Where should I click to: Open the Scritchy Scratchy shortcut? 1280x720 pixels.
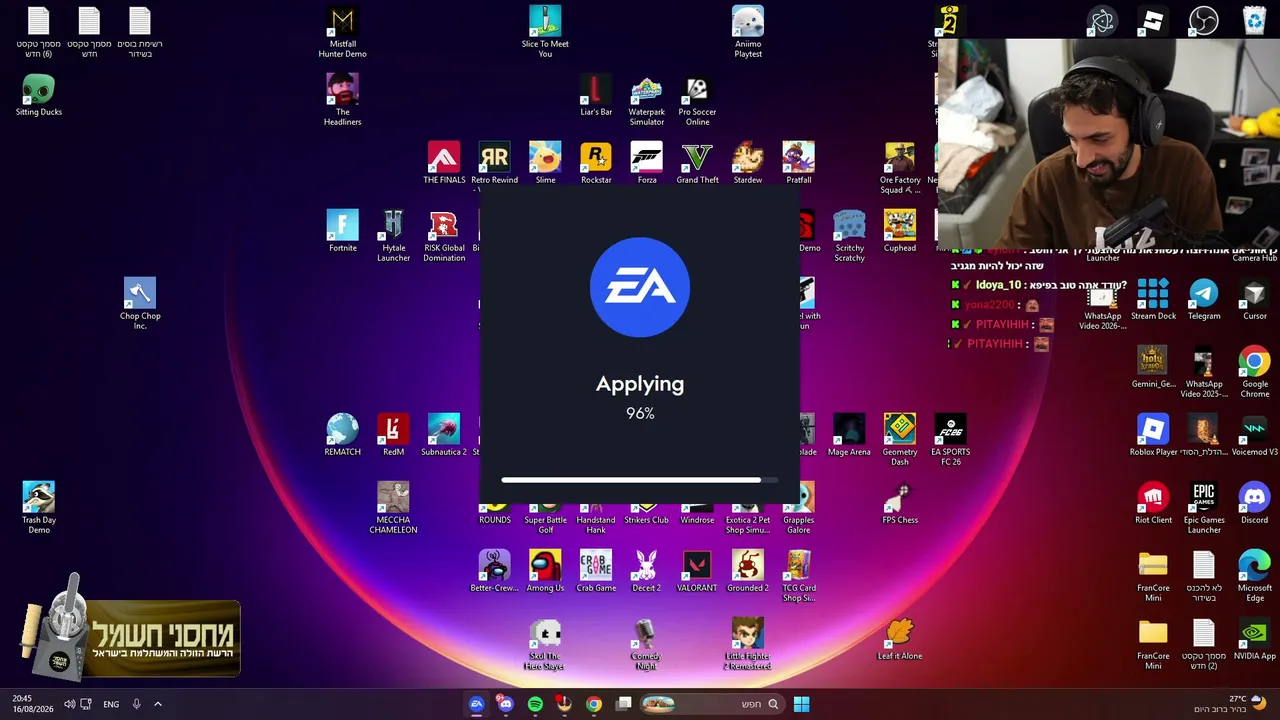(849, 236)
